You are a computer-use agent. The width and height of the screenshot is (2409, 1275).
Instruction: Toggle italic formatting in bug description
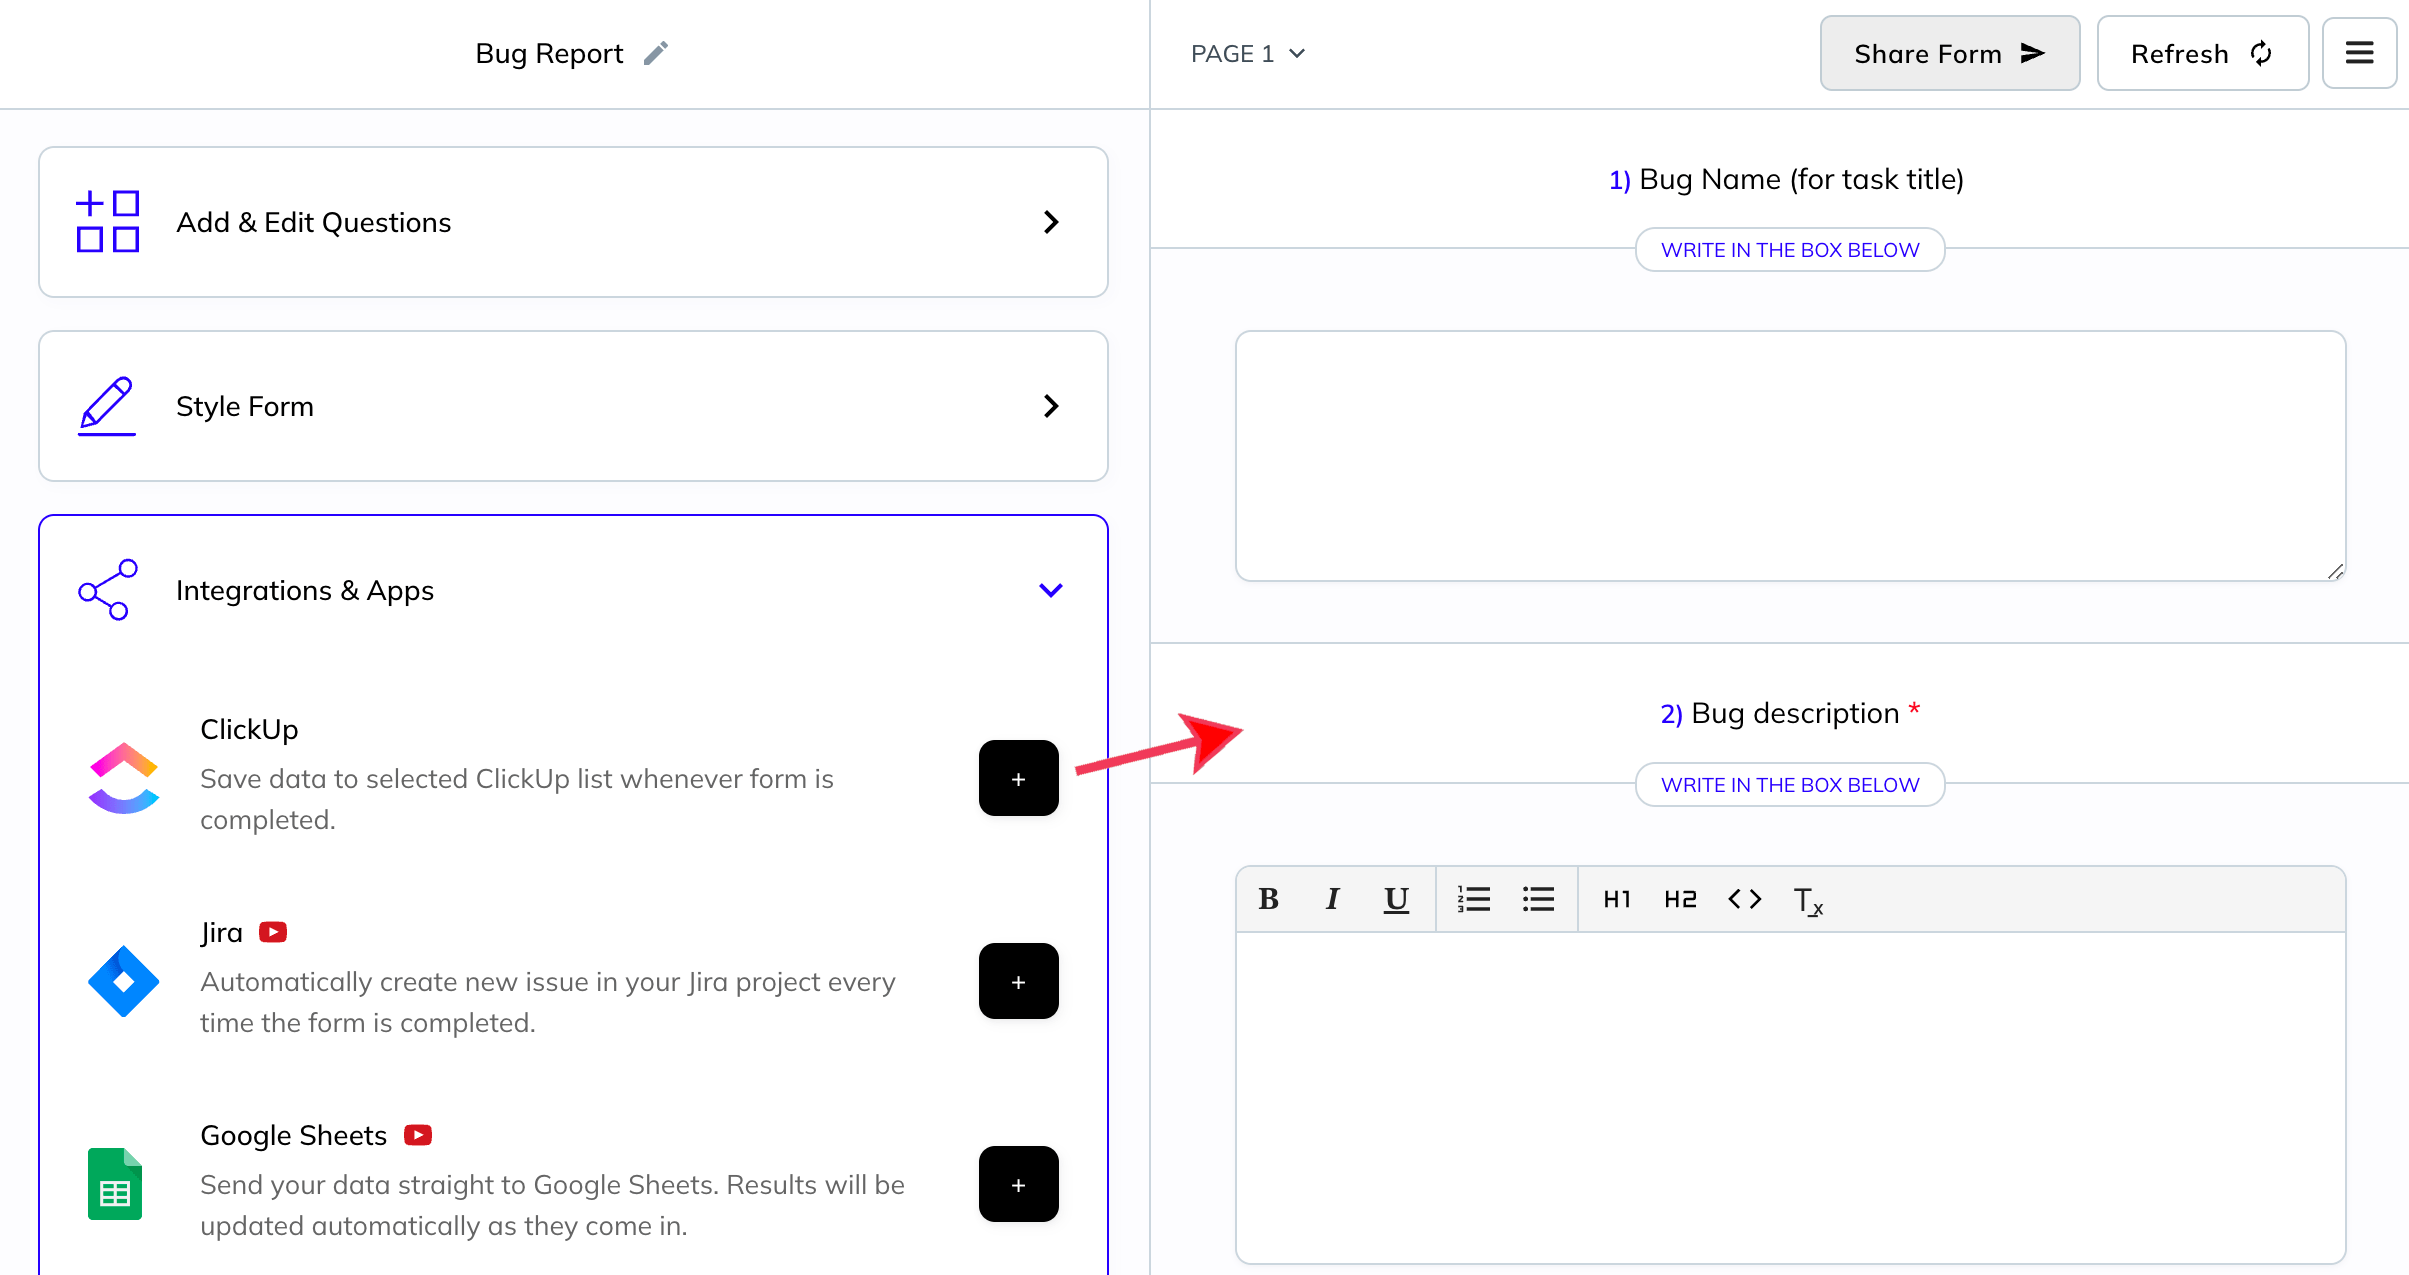[x=1334, y=899]
